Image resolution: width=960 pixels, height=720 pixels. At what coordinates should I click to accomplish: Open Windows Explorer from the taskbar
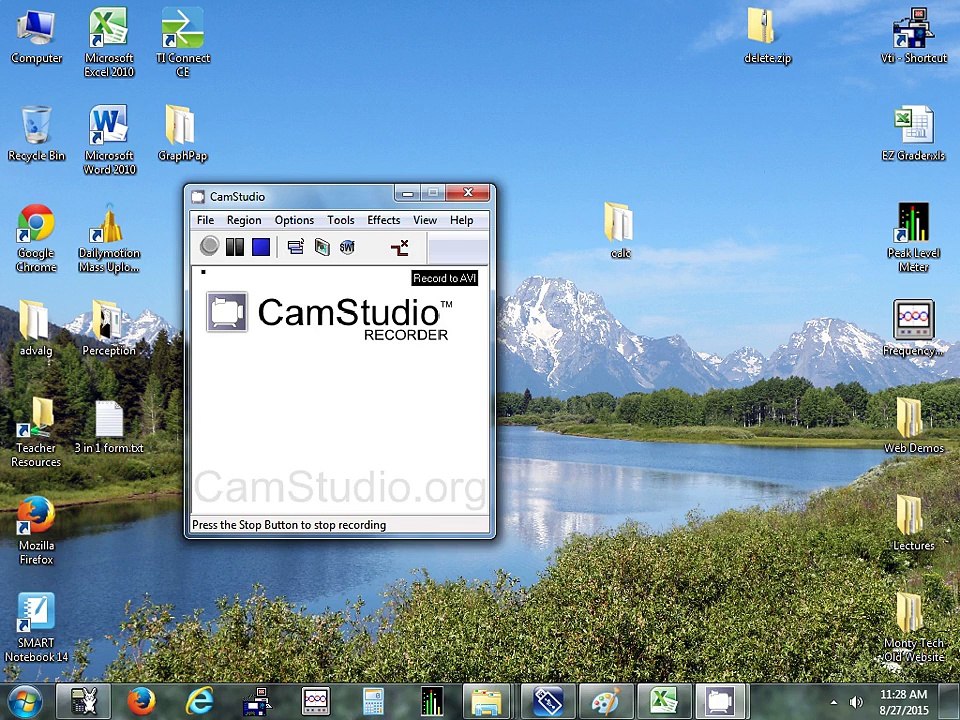point(487,701)
